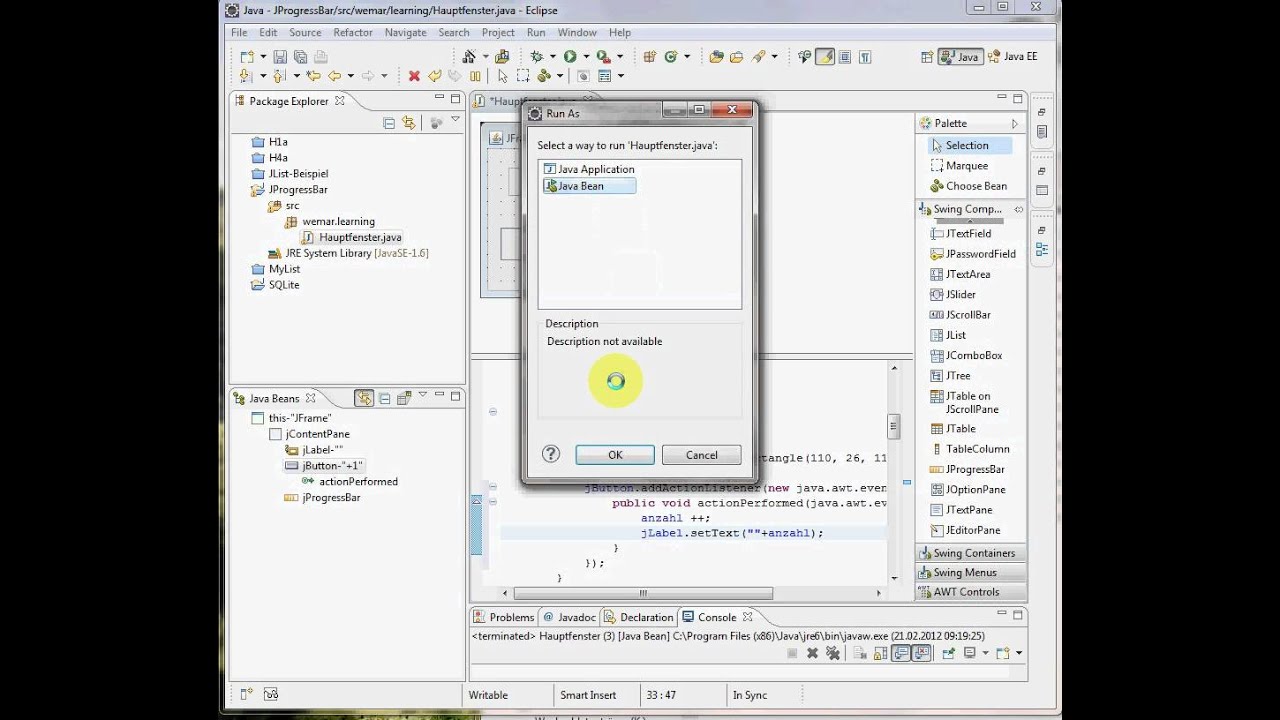Select Java Application in Run As list
This screenshot has width=1280, height=720.
(x=589, y=169)
